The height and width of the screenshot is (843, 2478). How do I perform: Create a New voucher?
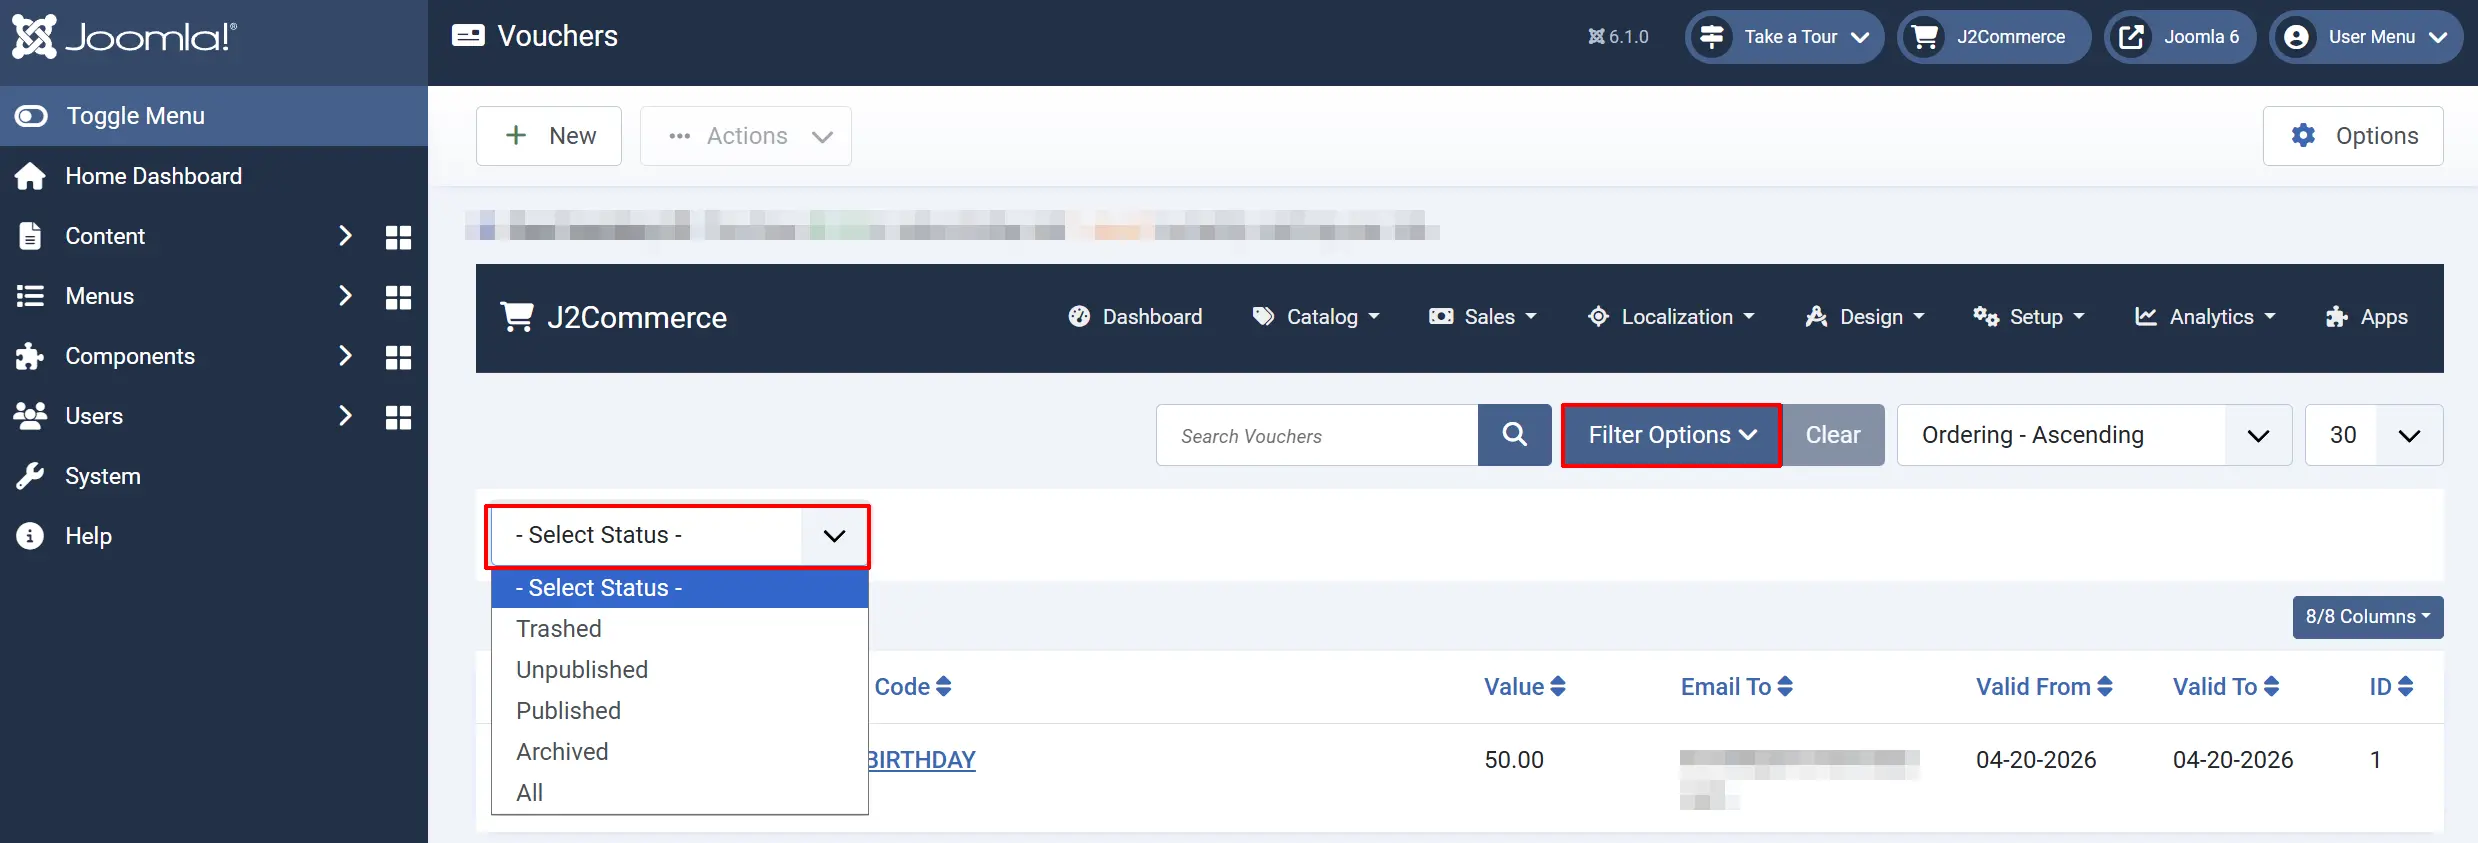pos(549,136)
